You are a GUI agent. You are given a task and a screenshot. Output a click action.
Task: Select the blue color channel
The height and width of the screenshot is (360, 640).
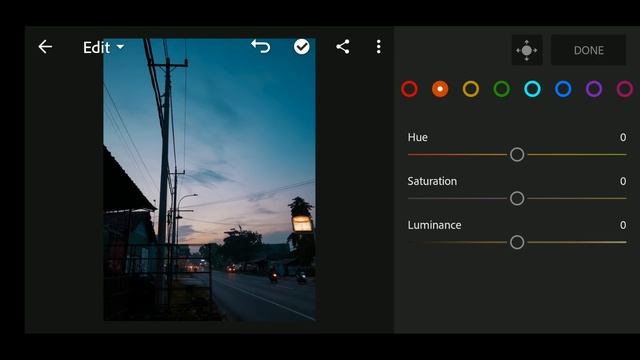(x=563, y=89)
